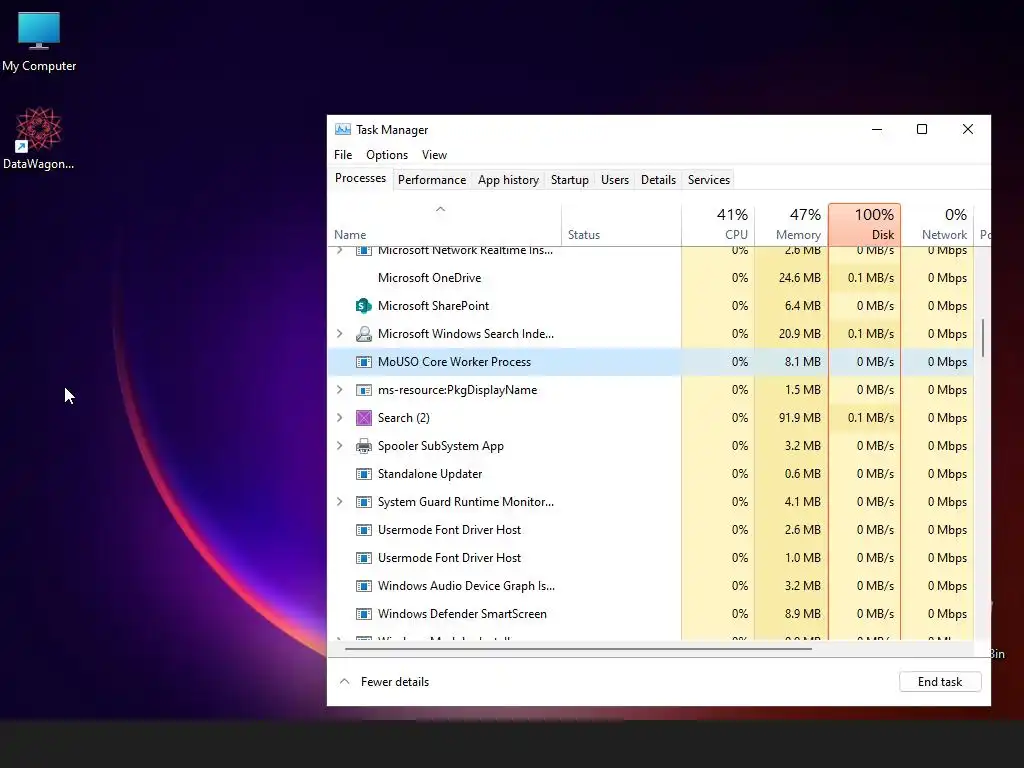
Task: Select the Microsoft OneDrive process row
Action: (x=650, y=278)
